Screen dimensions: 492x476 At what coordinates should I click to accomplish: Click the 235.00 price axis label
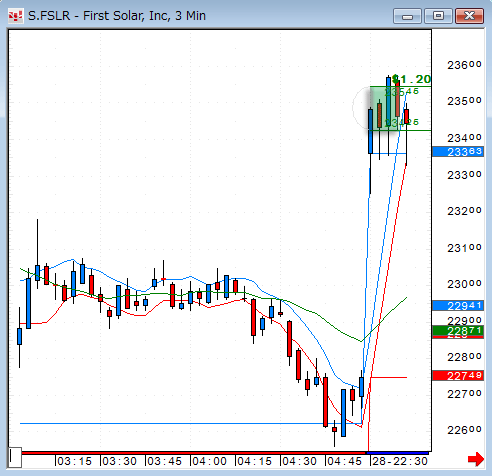click(x=464, y=101)
